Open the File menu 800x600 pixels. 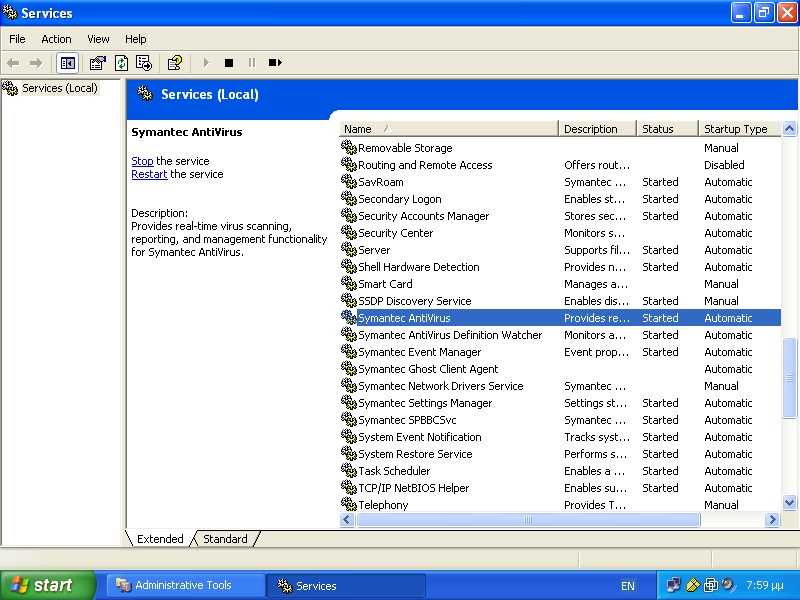[17, 39]
